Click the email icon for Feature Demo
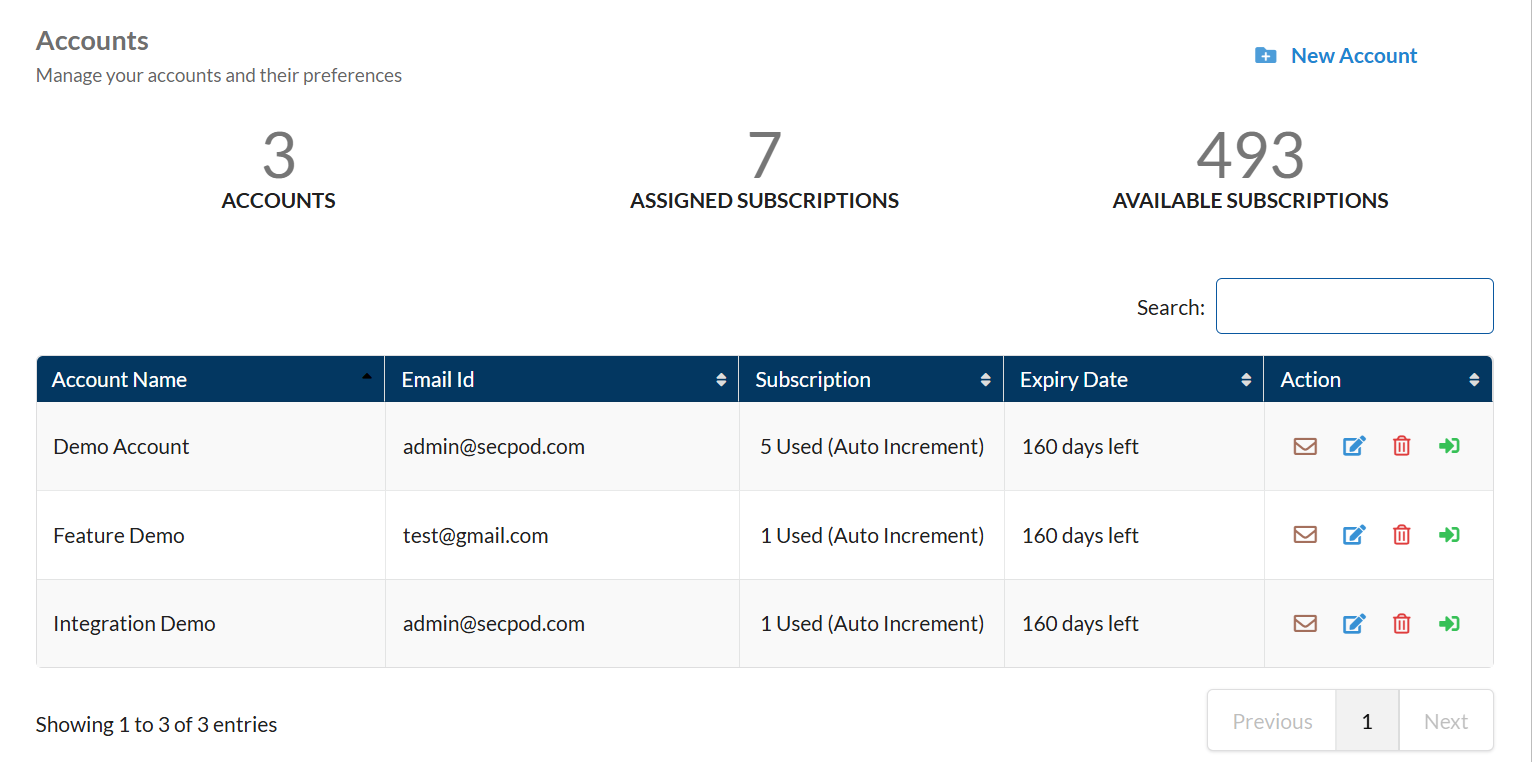The width and height of the screenshot is (1532, 762). coord(1305,535)
